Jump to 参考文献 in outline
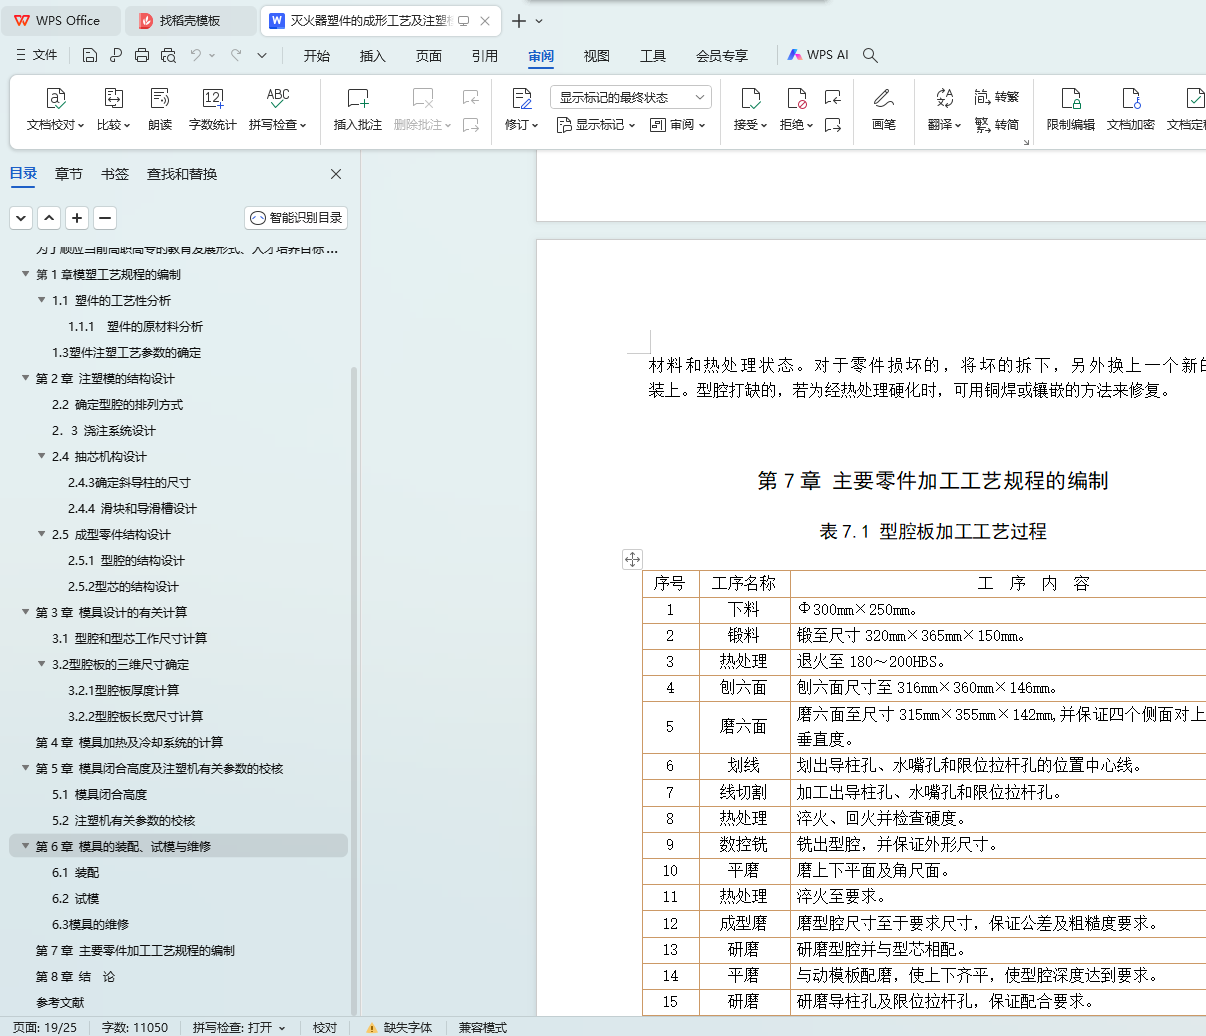 (x=60, y=1002)
